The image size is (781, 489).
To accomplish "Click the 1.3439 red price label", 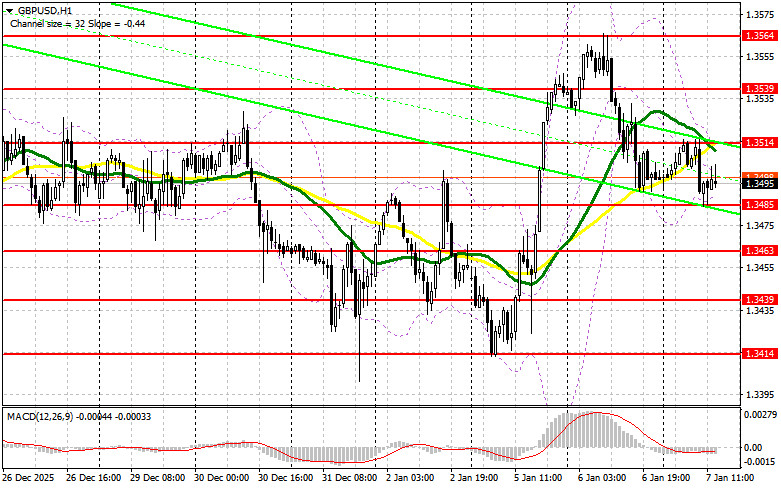I will [x=760, y=299].
